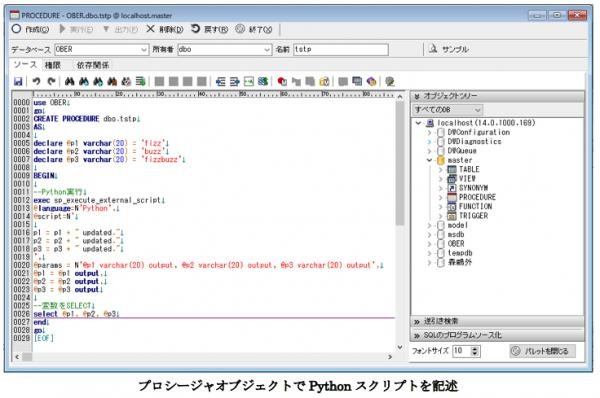Click the editor's vertical scrollbar thumb
Image resolution: width=600 pixels, height=398 pixels.
tap(400, 163)
